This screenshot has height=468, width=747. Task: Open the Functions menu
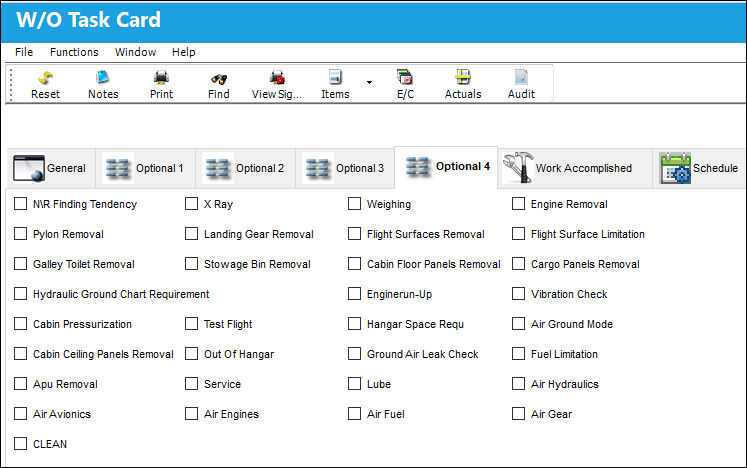(x=74, y=52)
